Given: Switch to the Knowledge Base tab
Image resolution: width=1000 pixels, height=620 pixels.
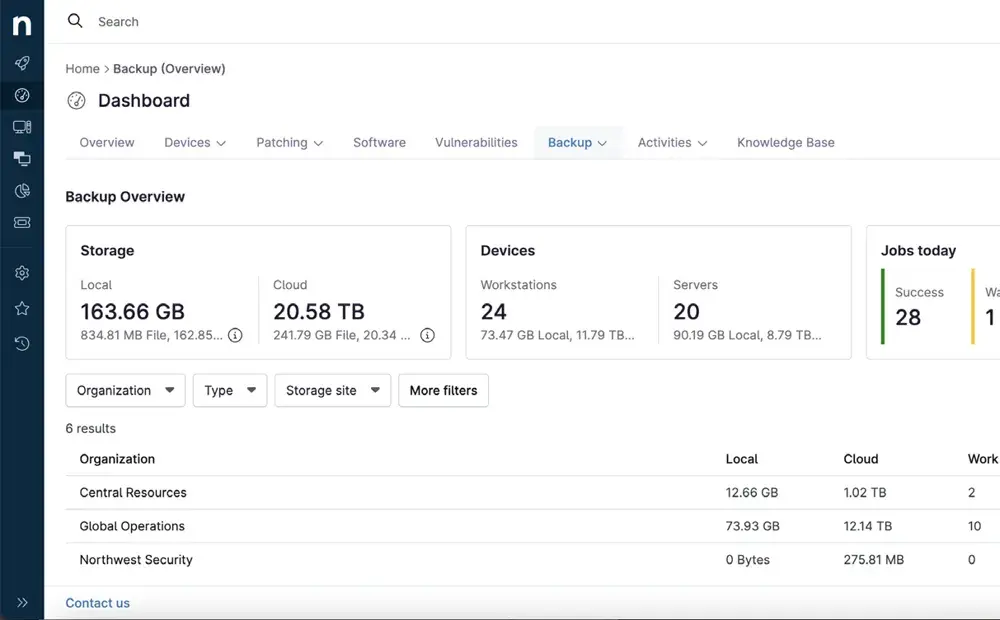Looking at the screenshot, I should 786,143.
